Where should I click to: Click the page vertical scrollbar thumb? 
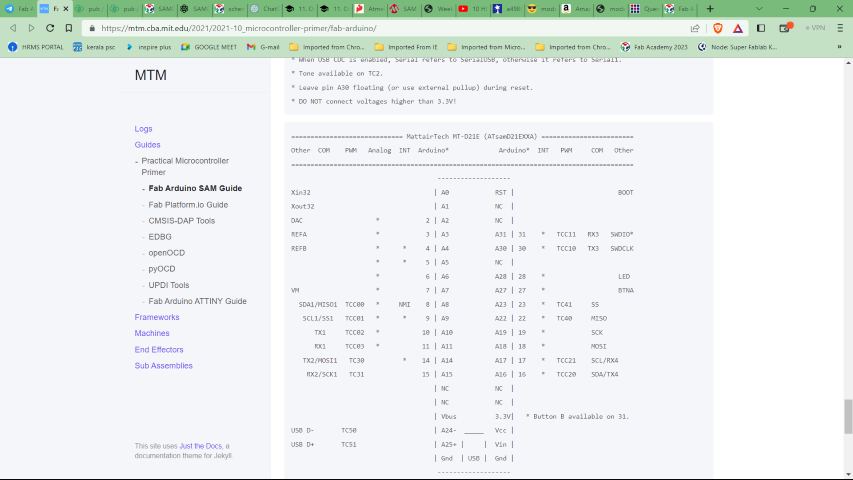coord(848,416)
